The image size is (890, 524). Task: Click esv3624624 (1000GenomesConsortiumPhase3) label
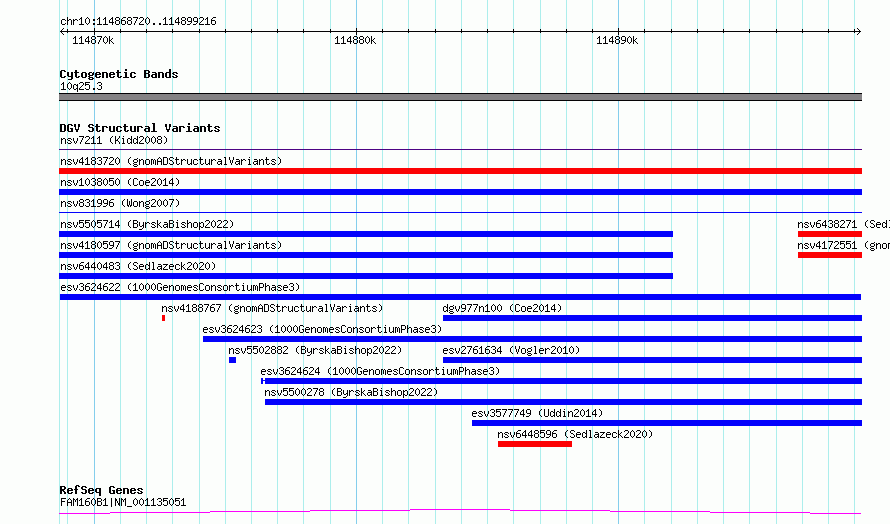click(x=380, y=371)
